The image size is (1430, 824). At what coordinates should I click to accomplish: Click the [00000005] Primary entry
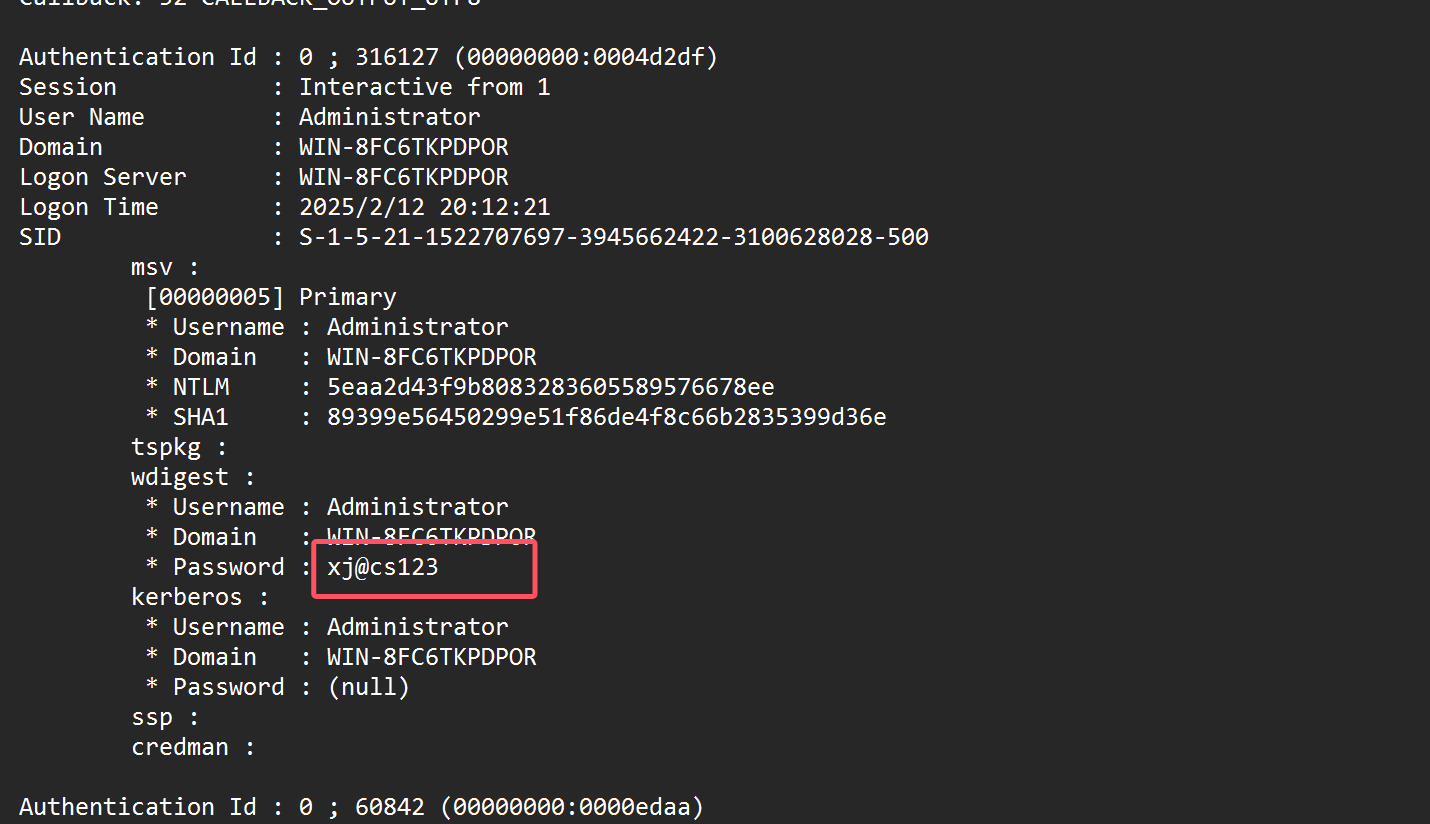[x=271, y=297]
